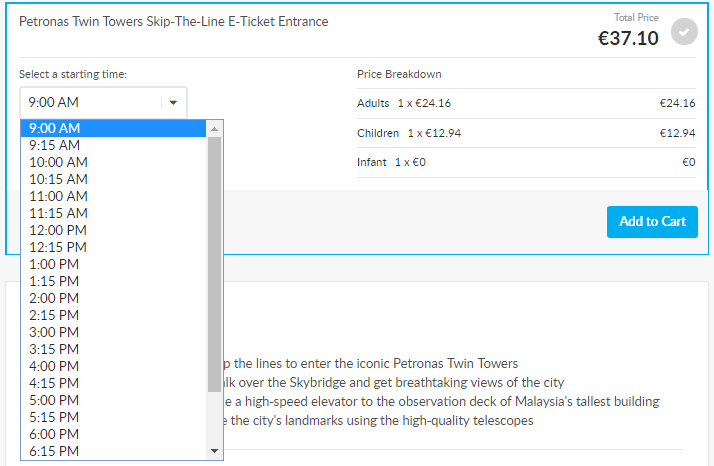Click the dropdown list scroll down arrow

(x=214, y=451)
